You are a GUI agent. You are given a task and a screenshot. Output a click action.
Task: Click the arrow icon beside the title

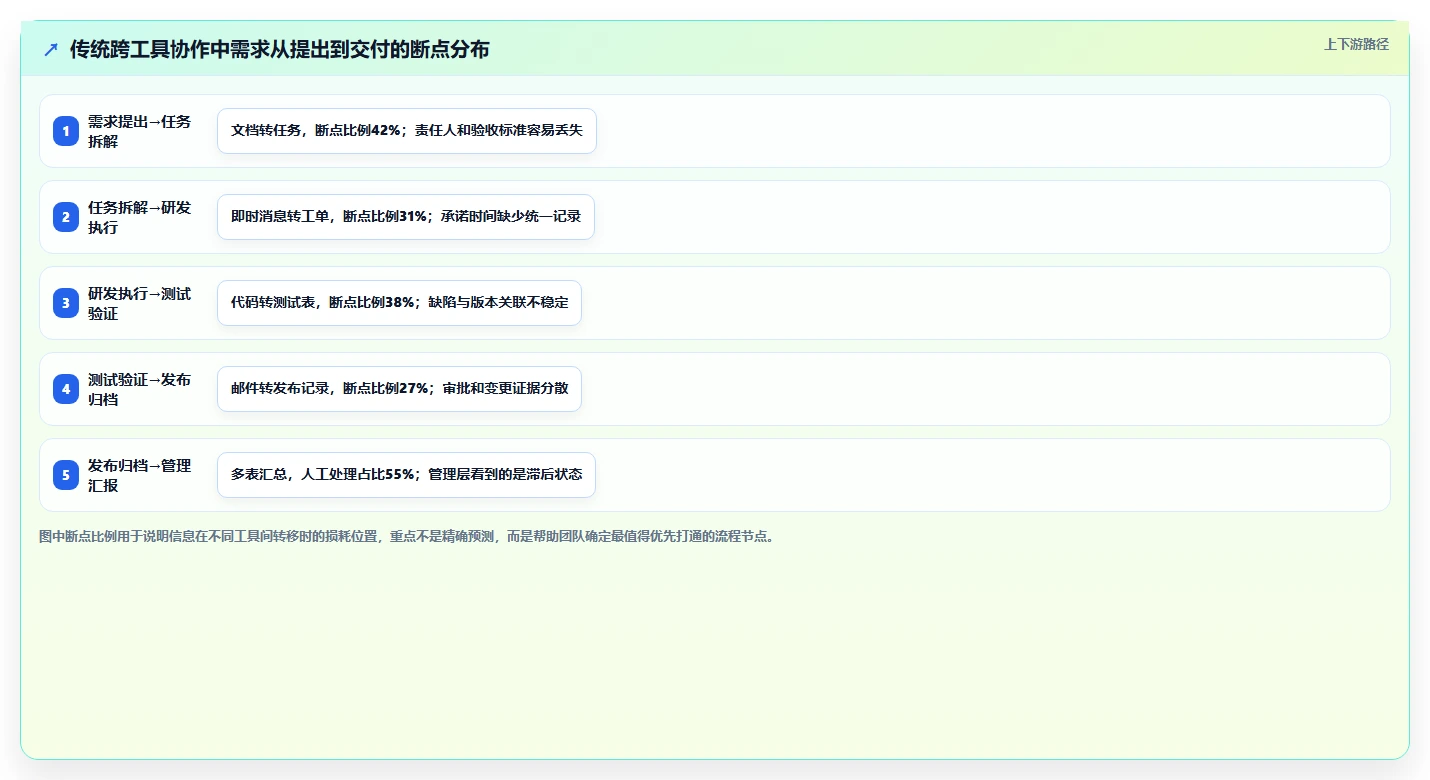51,50
